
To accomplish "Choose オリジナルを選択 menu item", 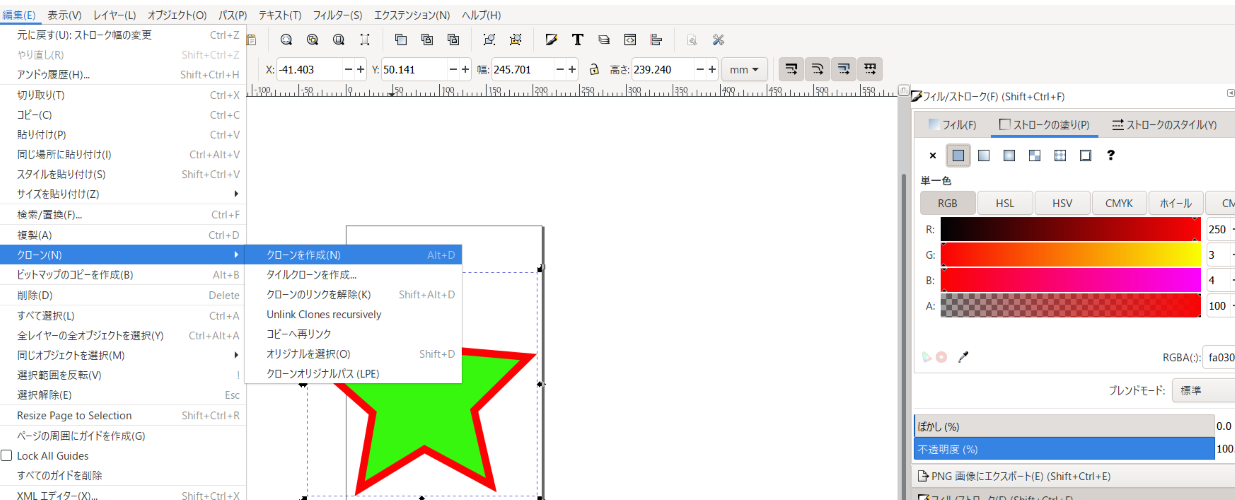I will pyautogui.click(x=354, y=354).
